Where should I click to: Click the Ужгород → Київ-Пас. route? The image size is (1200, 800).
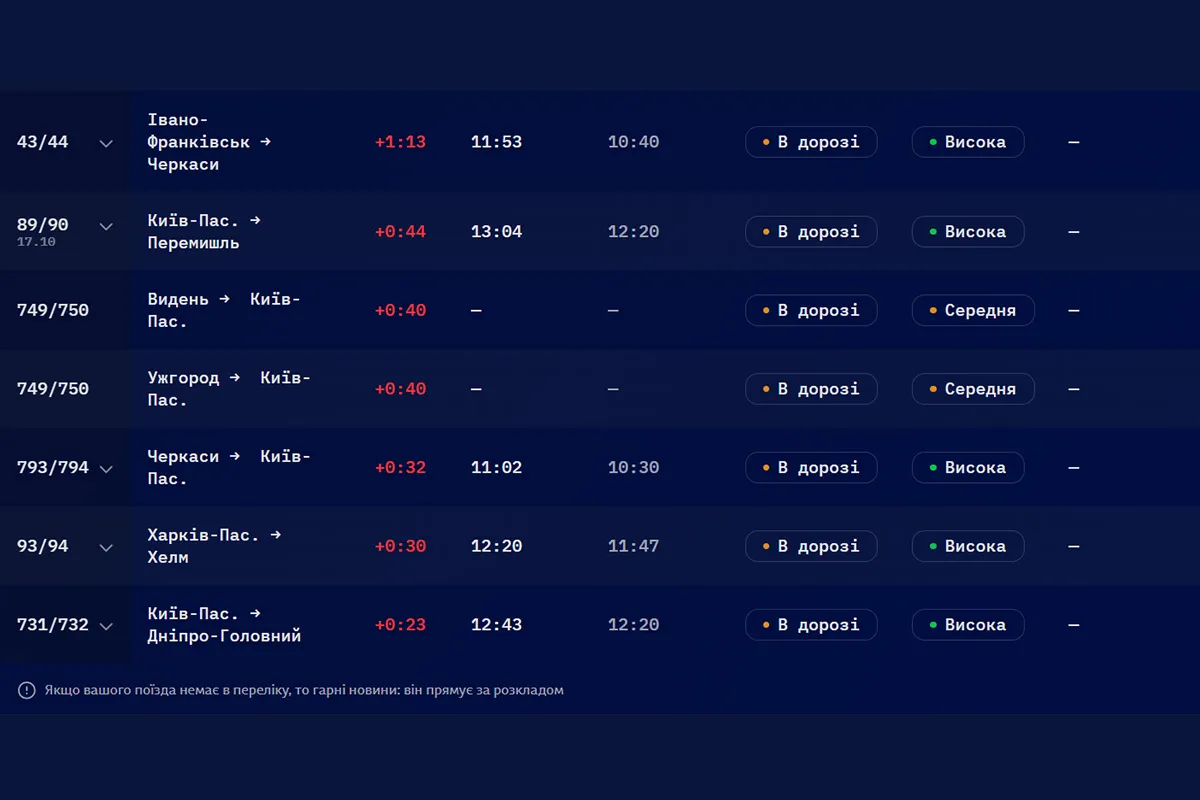[229, 389]
